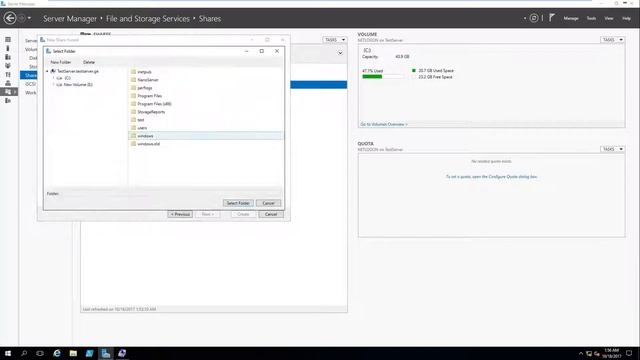640x360 pixels.
Task: Click the New Volume (E:) drive icon
Action: (x=59, y=84)
